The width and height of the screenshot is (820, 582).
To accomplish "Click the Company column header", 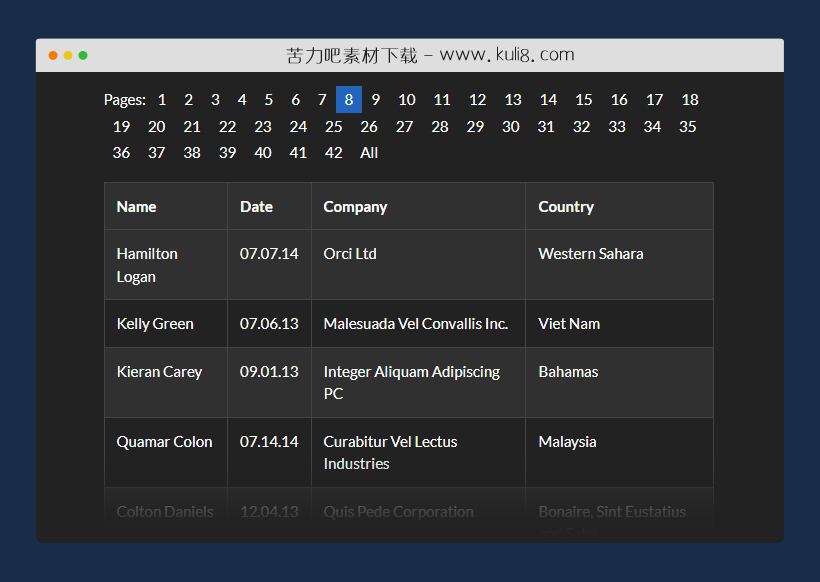I will [355, 207].
